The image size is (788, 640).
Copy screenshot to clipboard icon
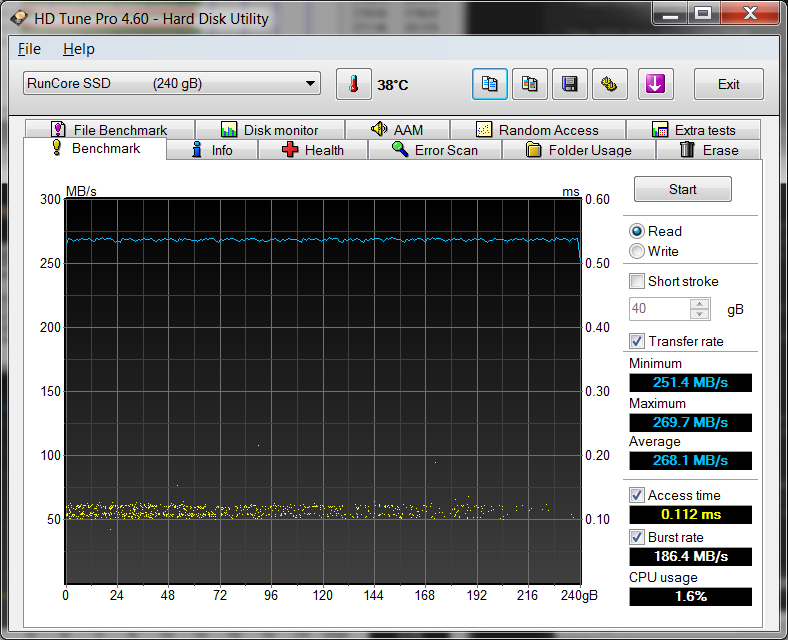point(530,85)
